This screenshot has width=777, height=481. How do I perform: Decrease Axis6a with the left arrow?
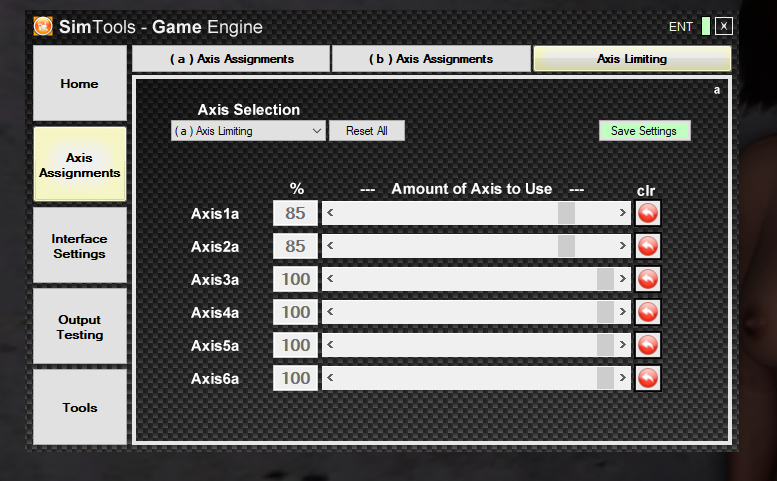click(x=331, y=378)
